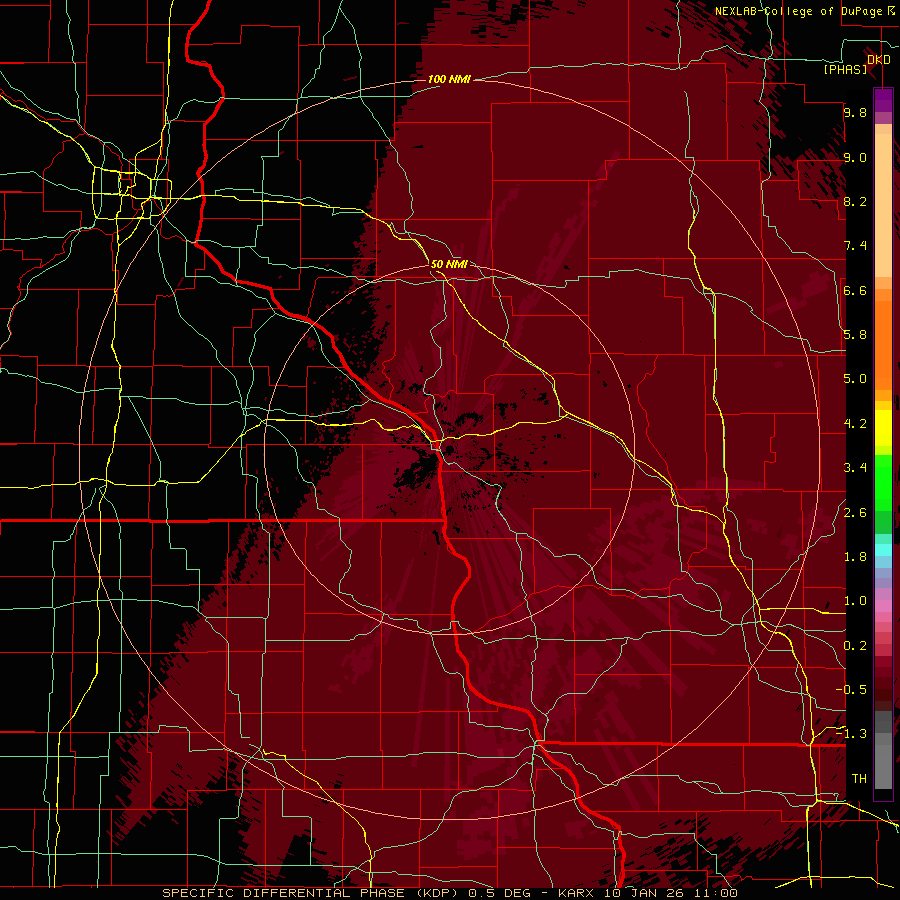This screenshot has width=900, height=900.
Task: Click the 4.2 scale label
Action: (855, 424)
